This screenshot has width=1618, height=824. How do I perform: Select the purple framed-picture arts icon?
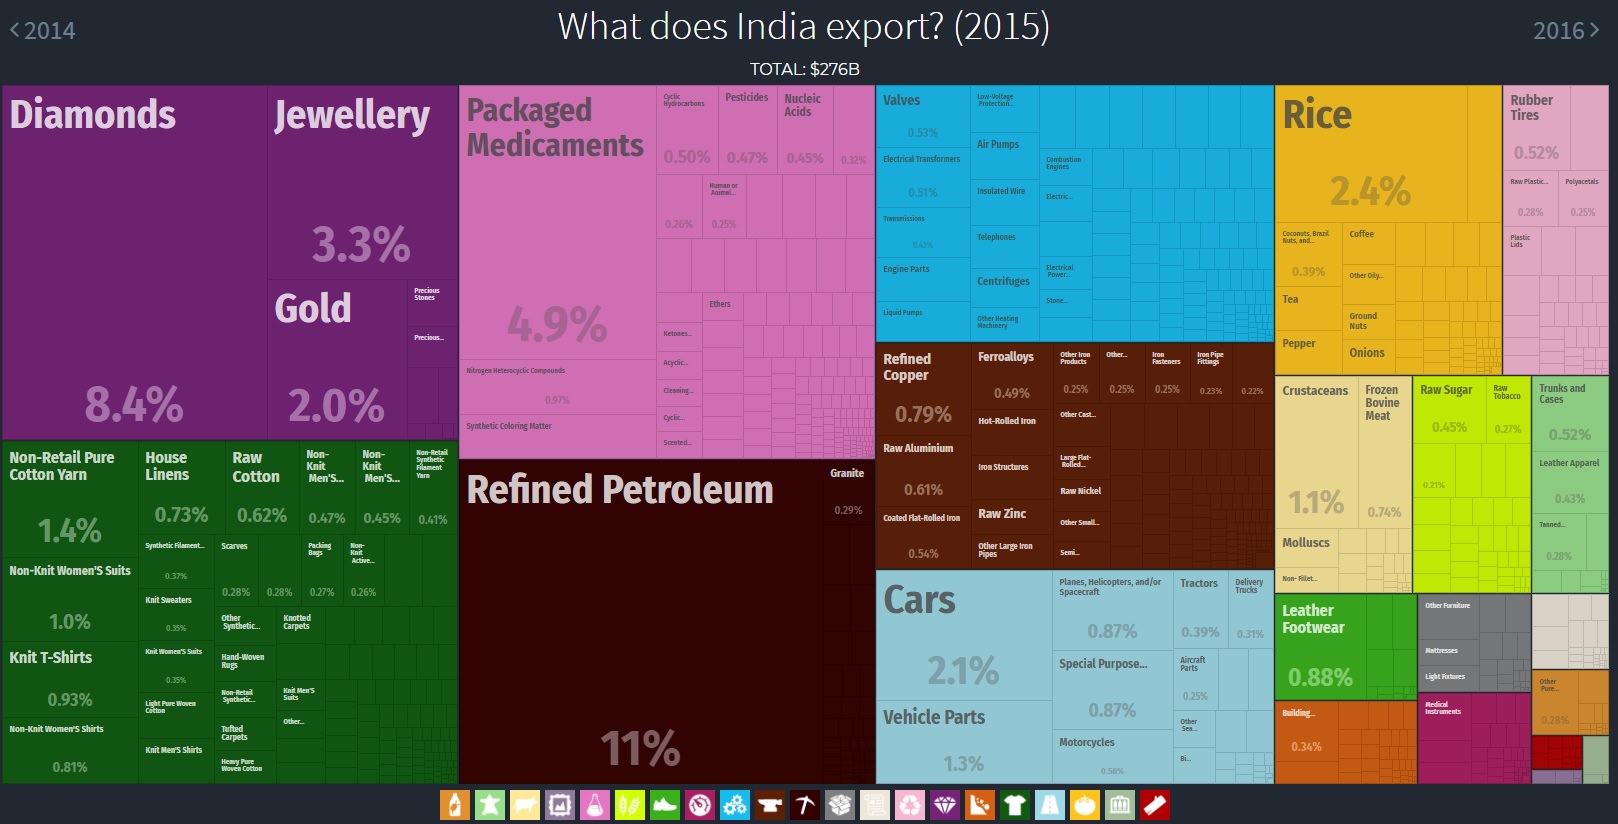point(560,805)
